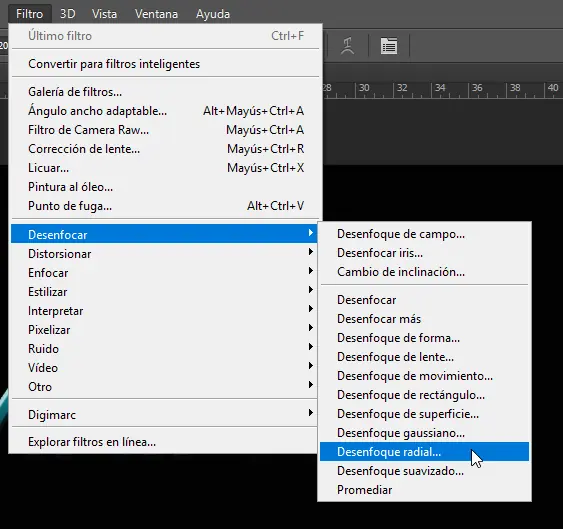Open the character and paragraph panels icon
This screenshot has width=563, height=529.
pyautogui.click(x=389, y=46)
